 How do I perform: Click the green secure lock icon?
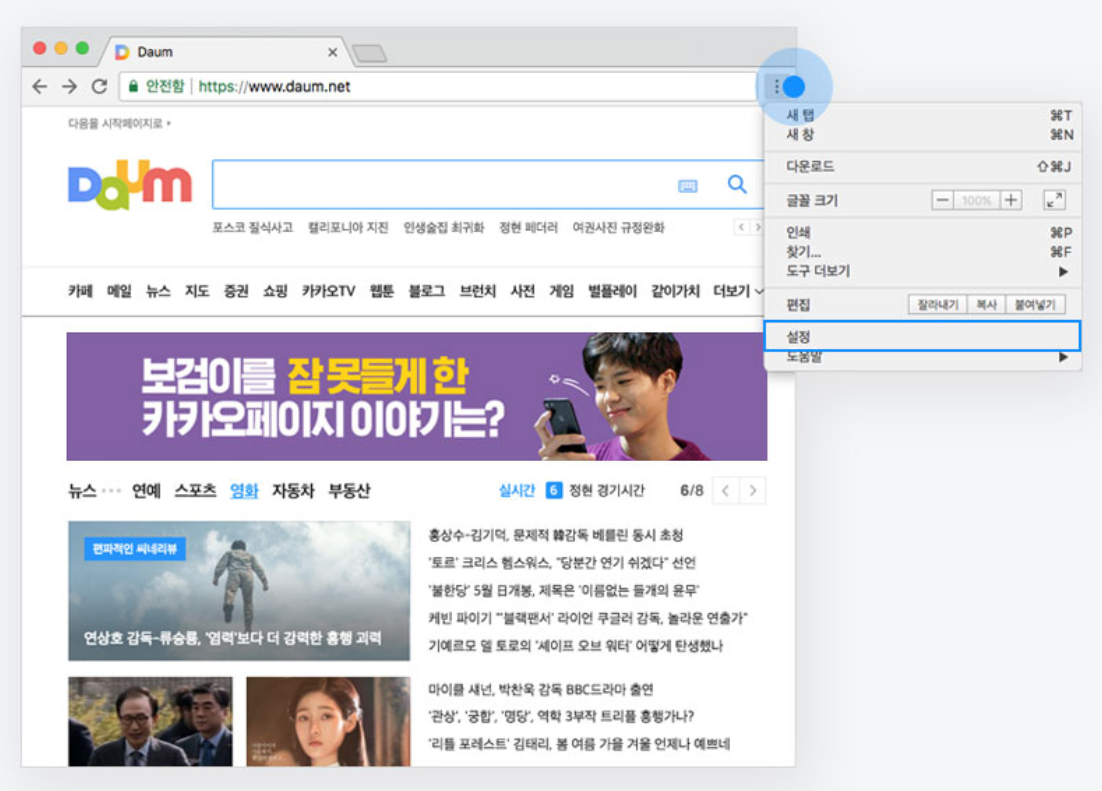tap(133, 86)
